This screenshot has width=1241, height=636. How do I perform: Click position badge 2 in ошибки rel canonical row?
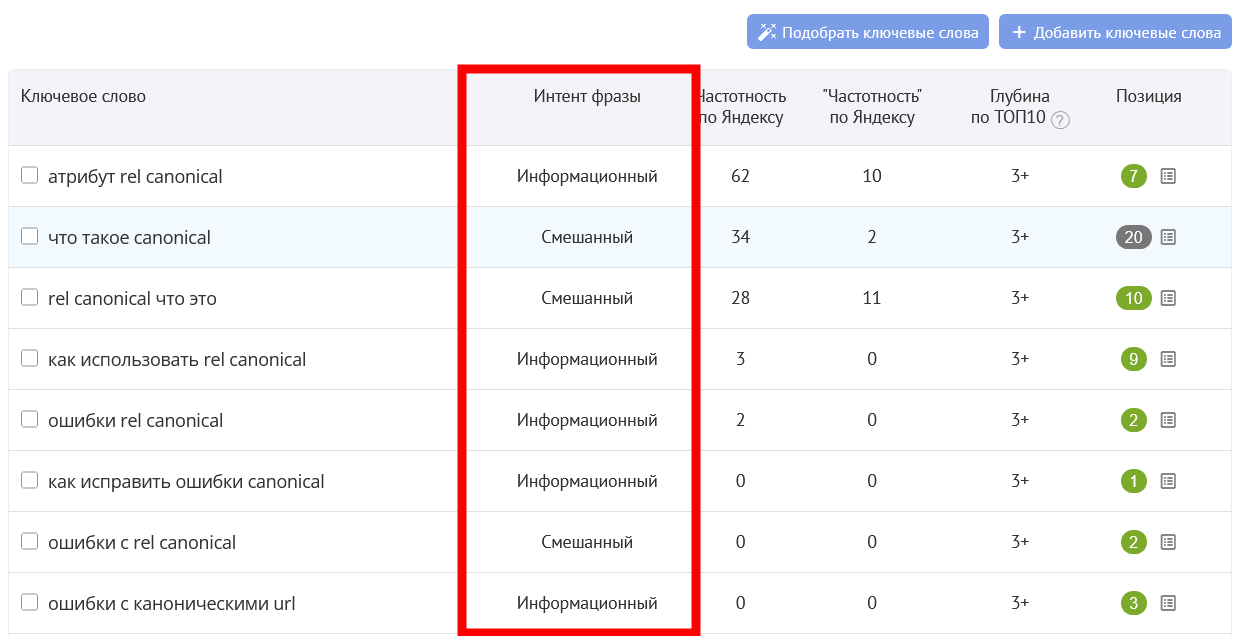click(x=1134, y=420)
